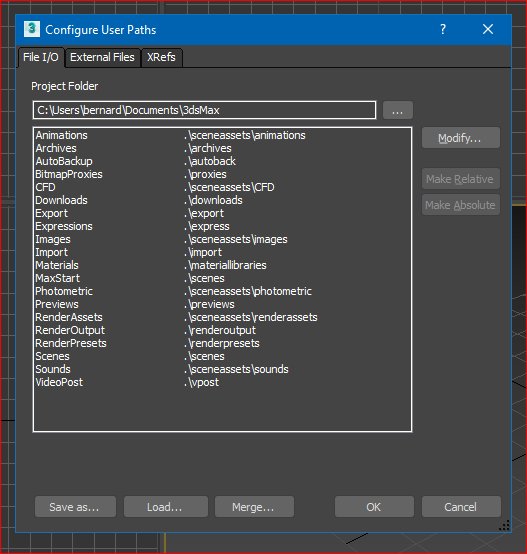
Task: Select the Expressions path row
Action: coord(223,226)
